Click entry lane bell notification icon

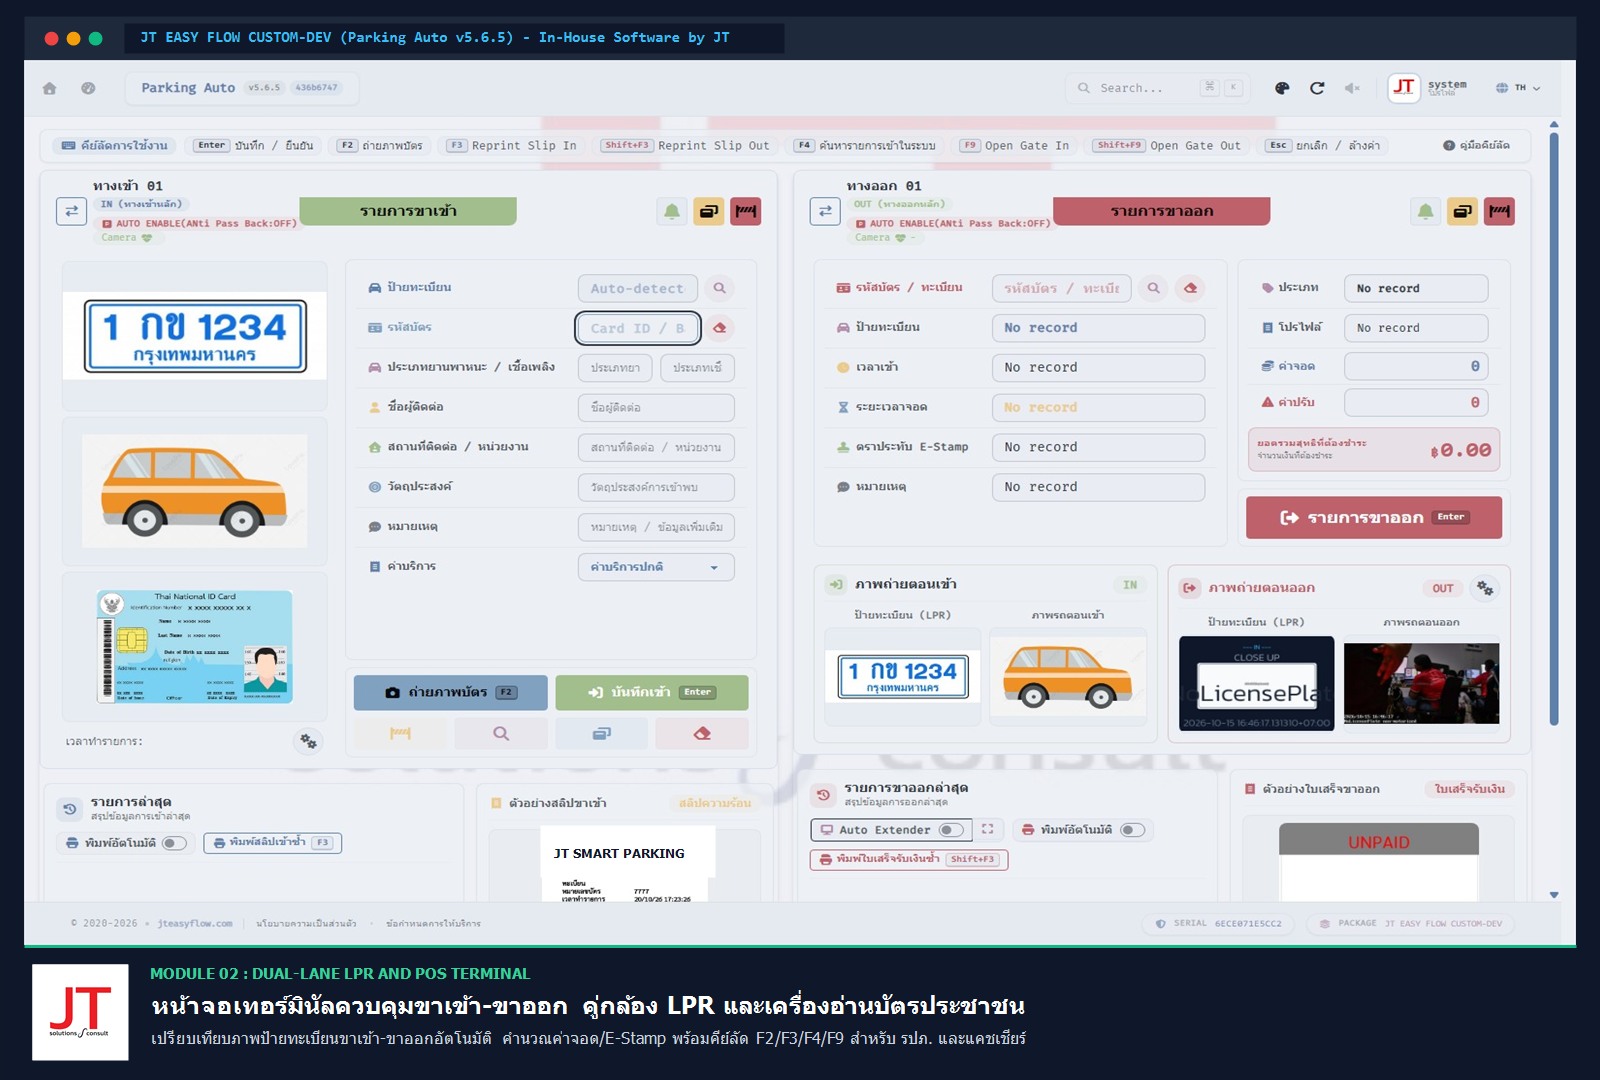[x=672, y=211]
